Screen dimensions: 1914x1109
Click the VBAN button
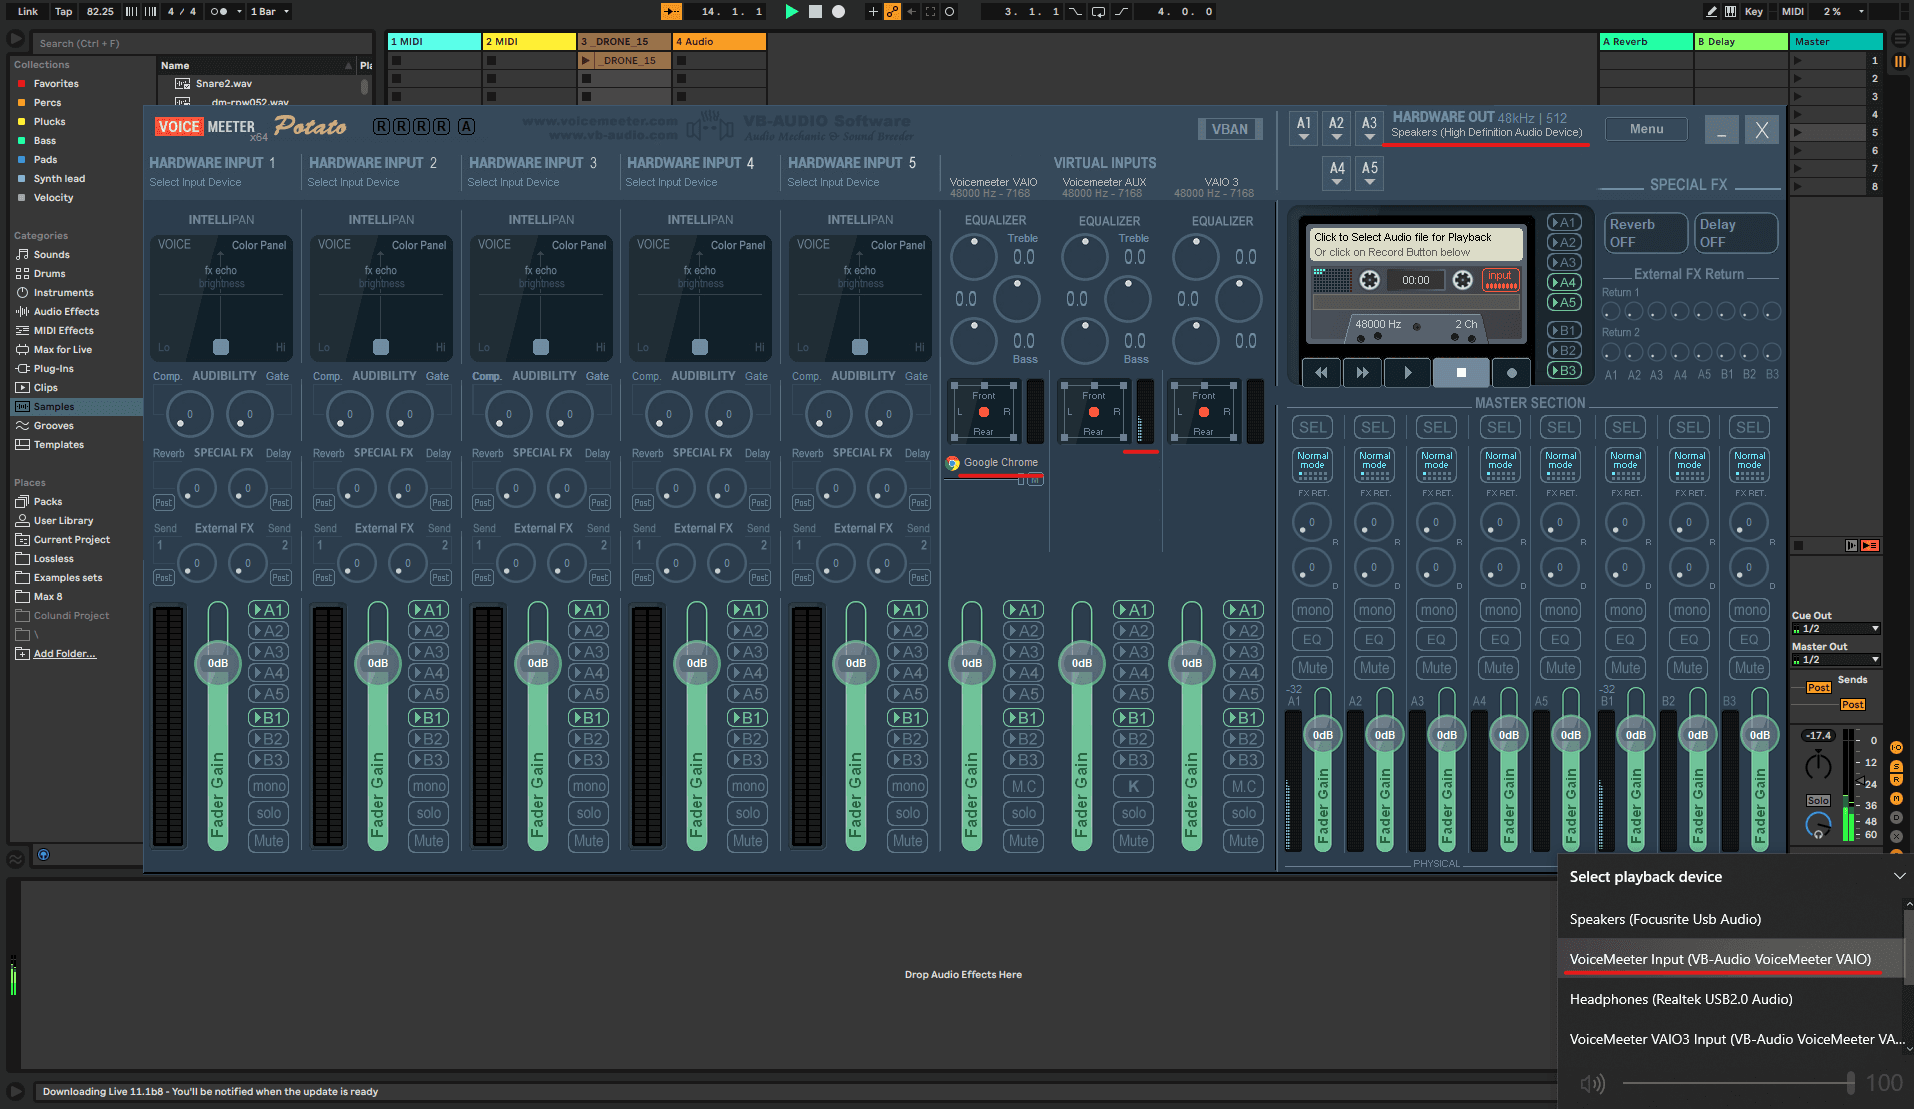(1229, 129)
